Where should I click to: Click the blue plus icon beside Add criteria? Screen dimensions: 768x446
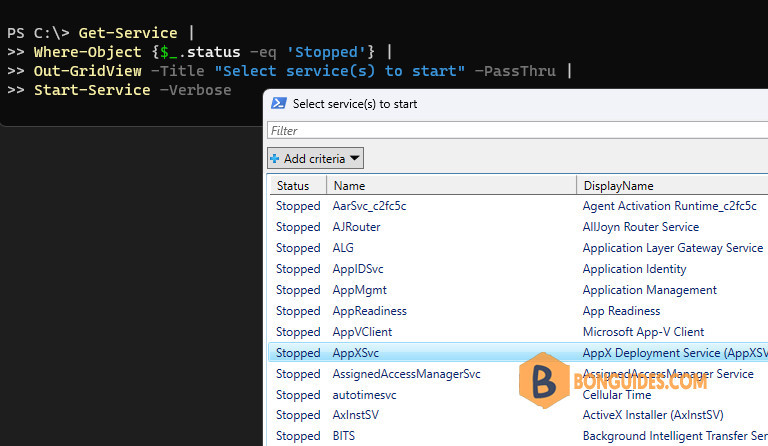click(x=275, y=159)
